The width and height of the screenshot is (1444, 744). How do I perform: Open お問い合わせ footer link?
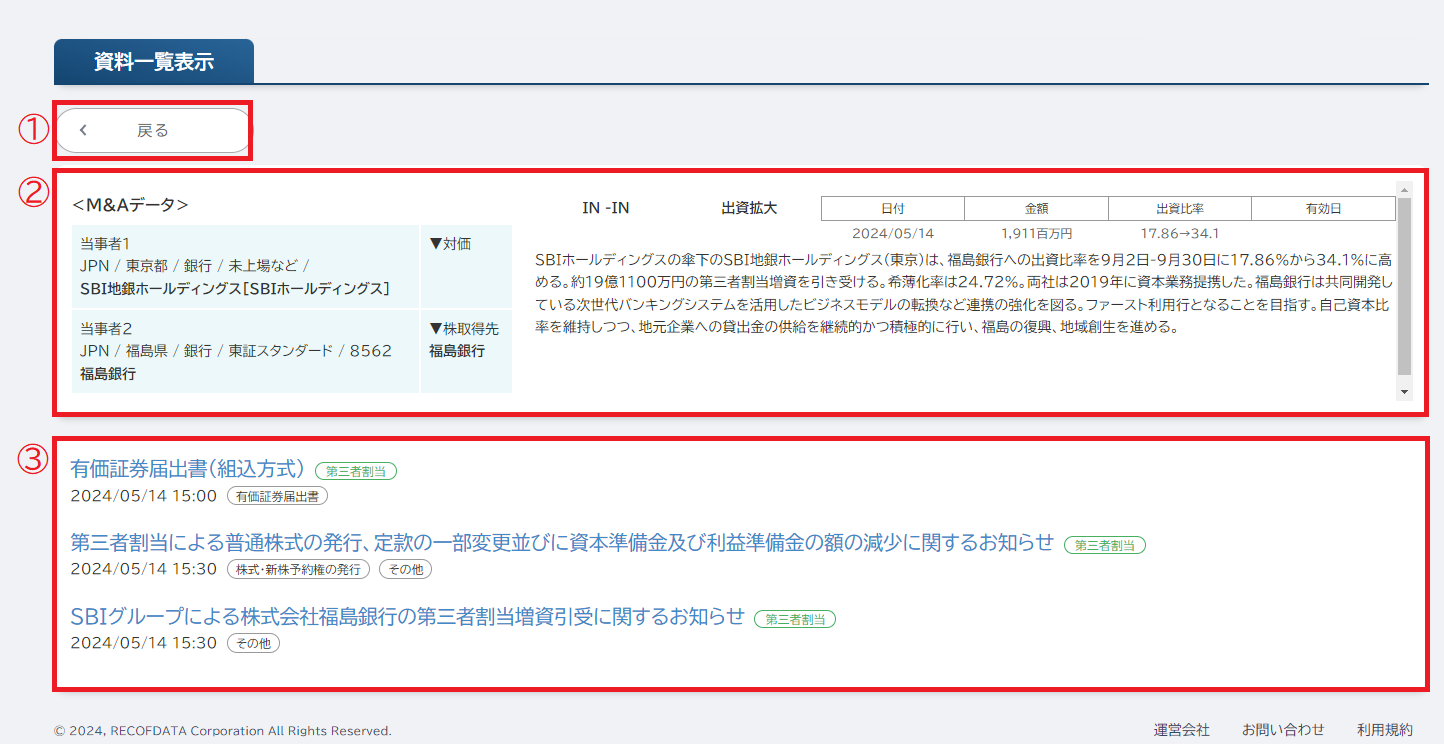(x=1283, y=730)
